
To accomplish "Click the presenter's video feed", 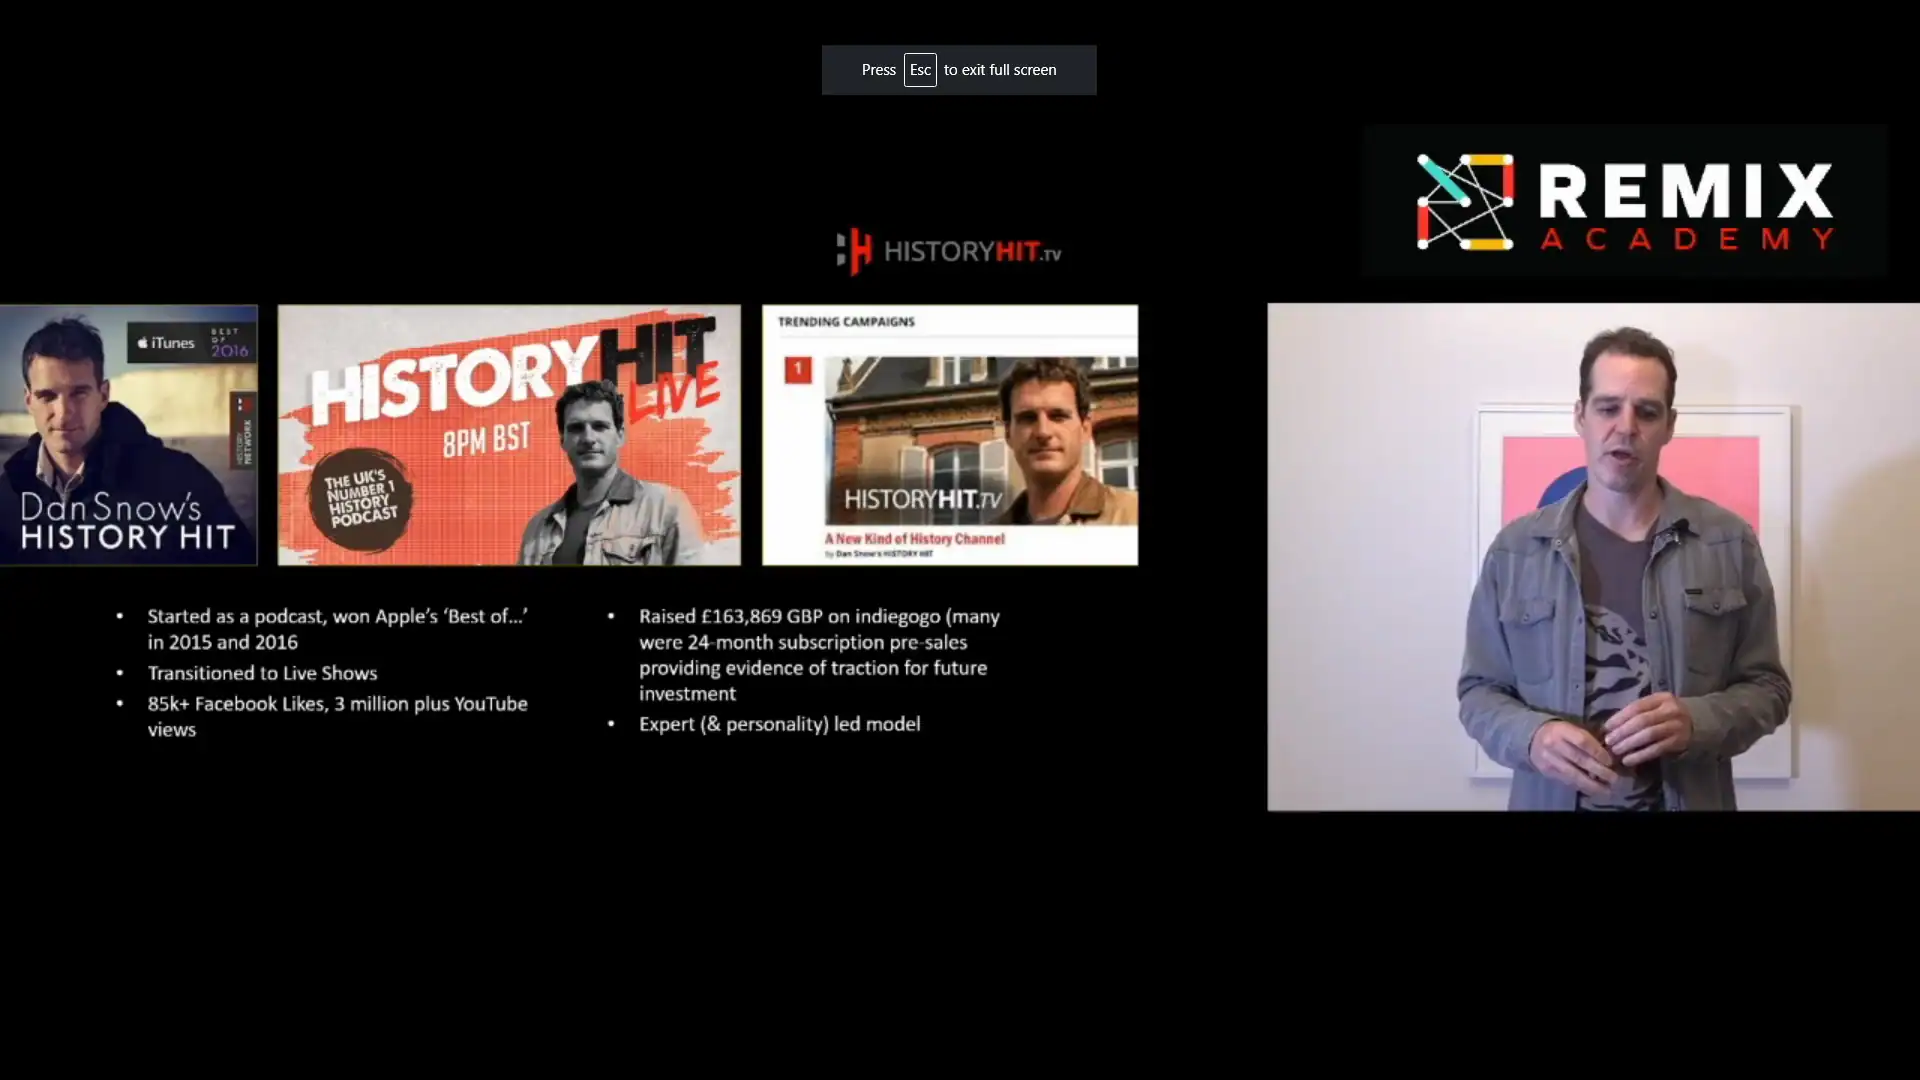I will click(x=1592, y=556).
